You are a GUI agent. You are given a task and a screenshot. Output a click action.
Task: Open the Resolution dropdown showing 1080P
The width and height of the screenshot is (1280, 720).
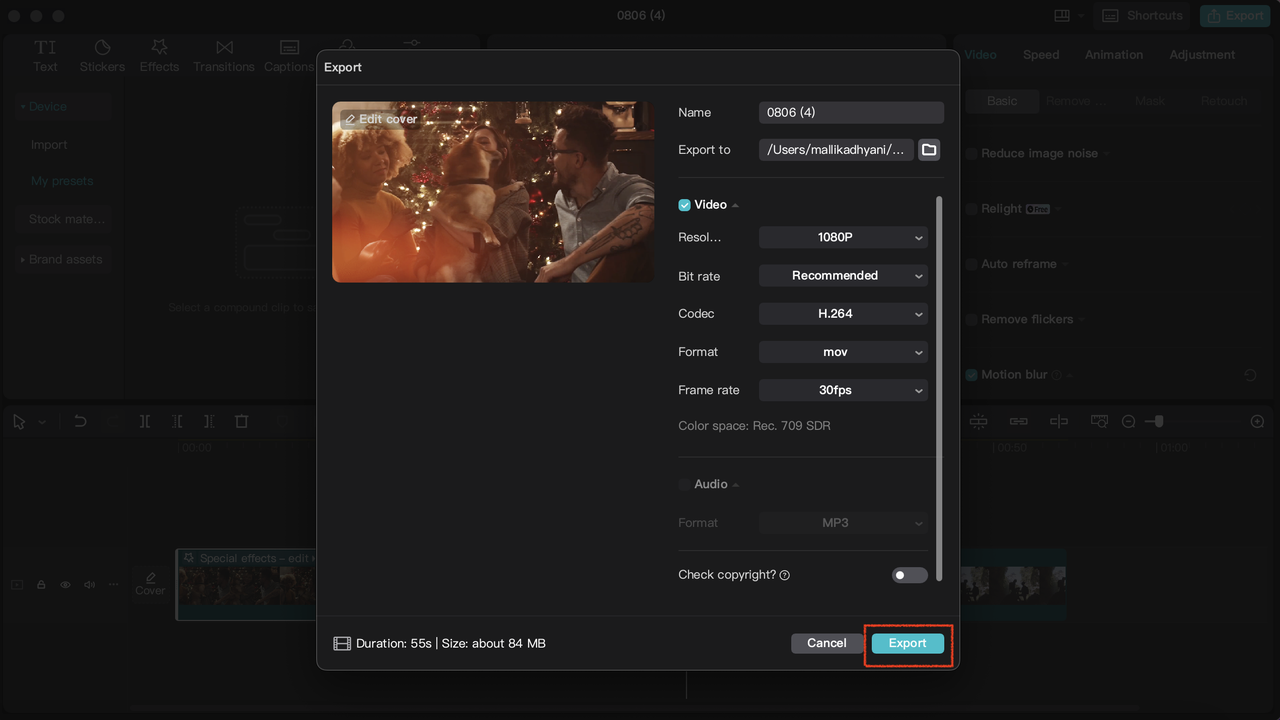click(842, 237)
